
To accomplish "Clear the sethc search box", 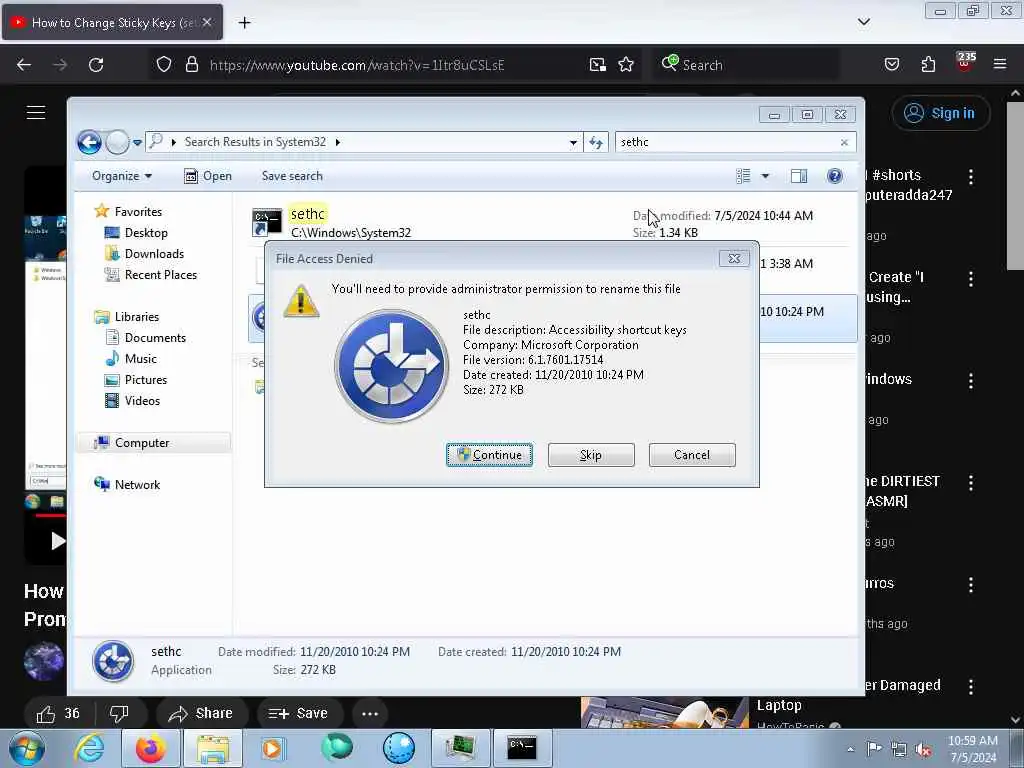I will (x=844, y=142).
